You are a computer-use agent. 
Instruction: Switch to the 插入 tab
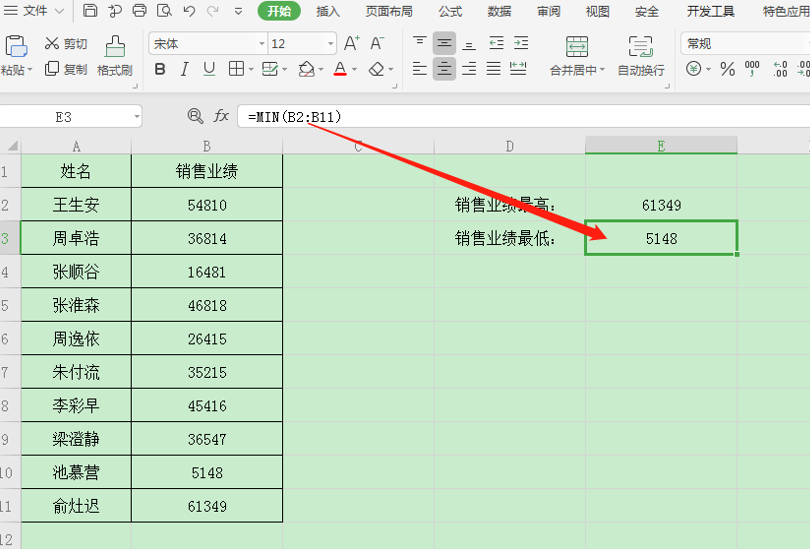(328, 11)
